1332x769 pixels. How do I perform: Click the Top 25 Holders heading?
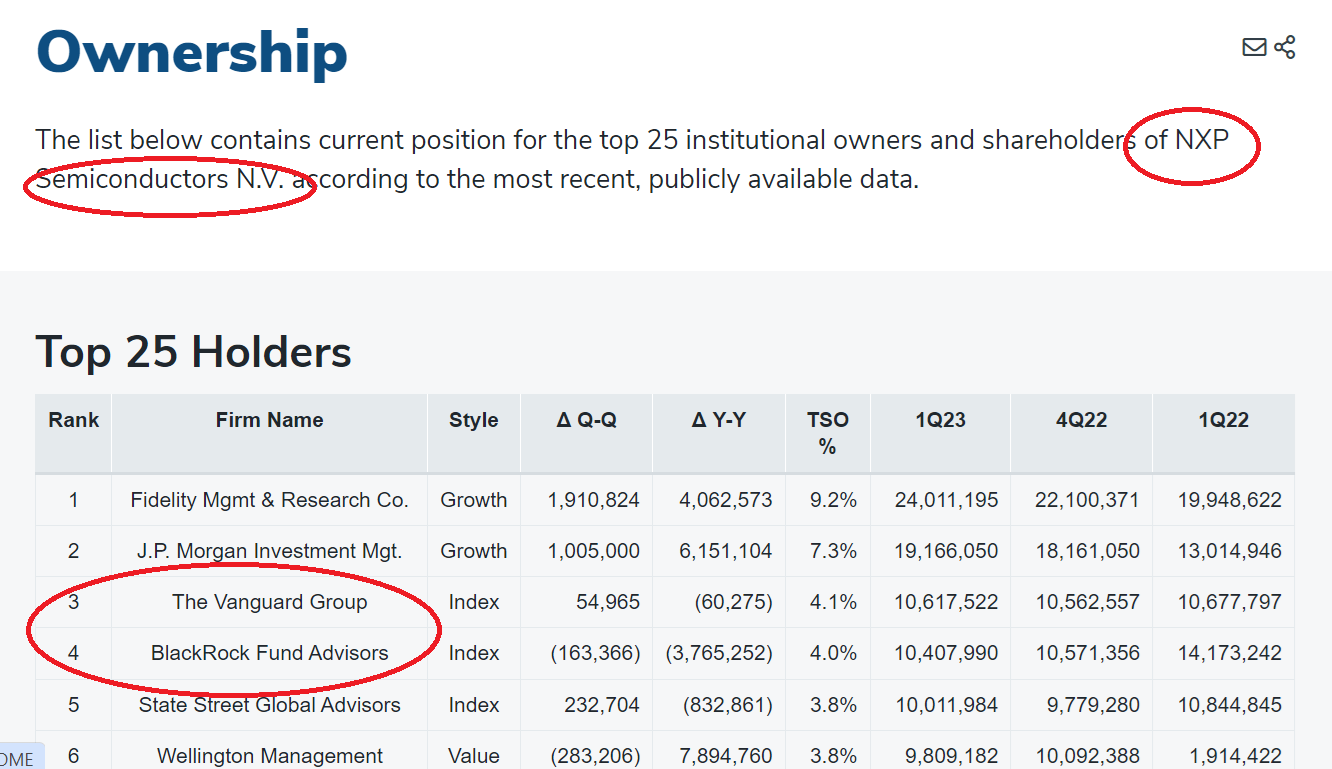(x=194, y=352)
